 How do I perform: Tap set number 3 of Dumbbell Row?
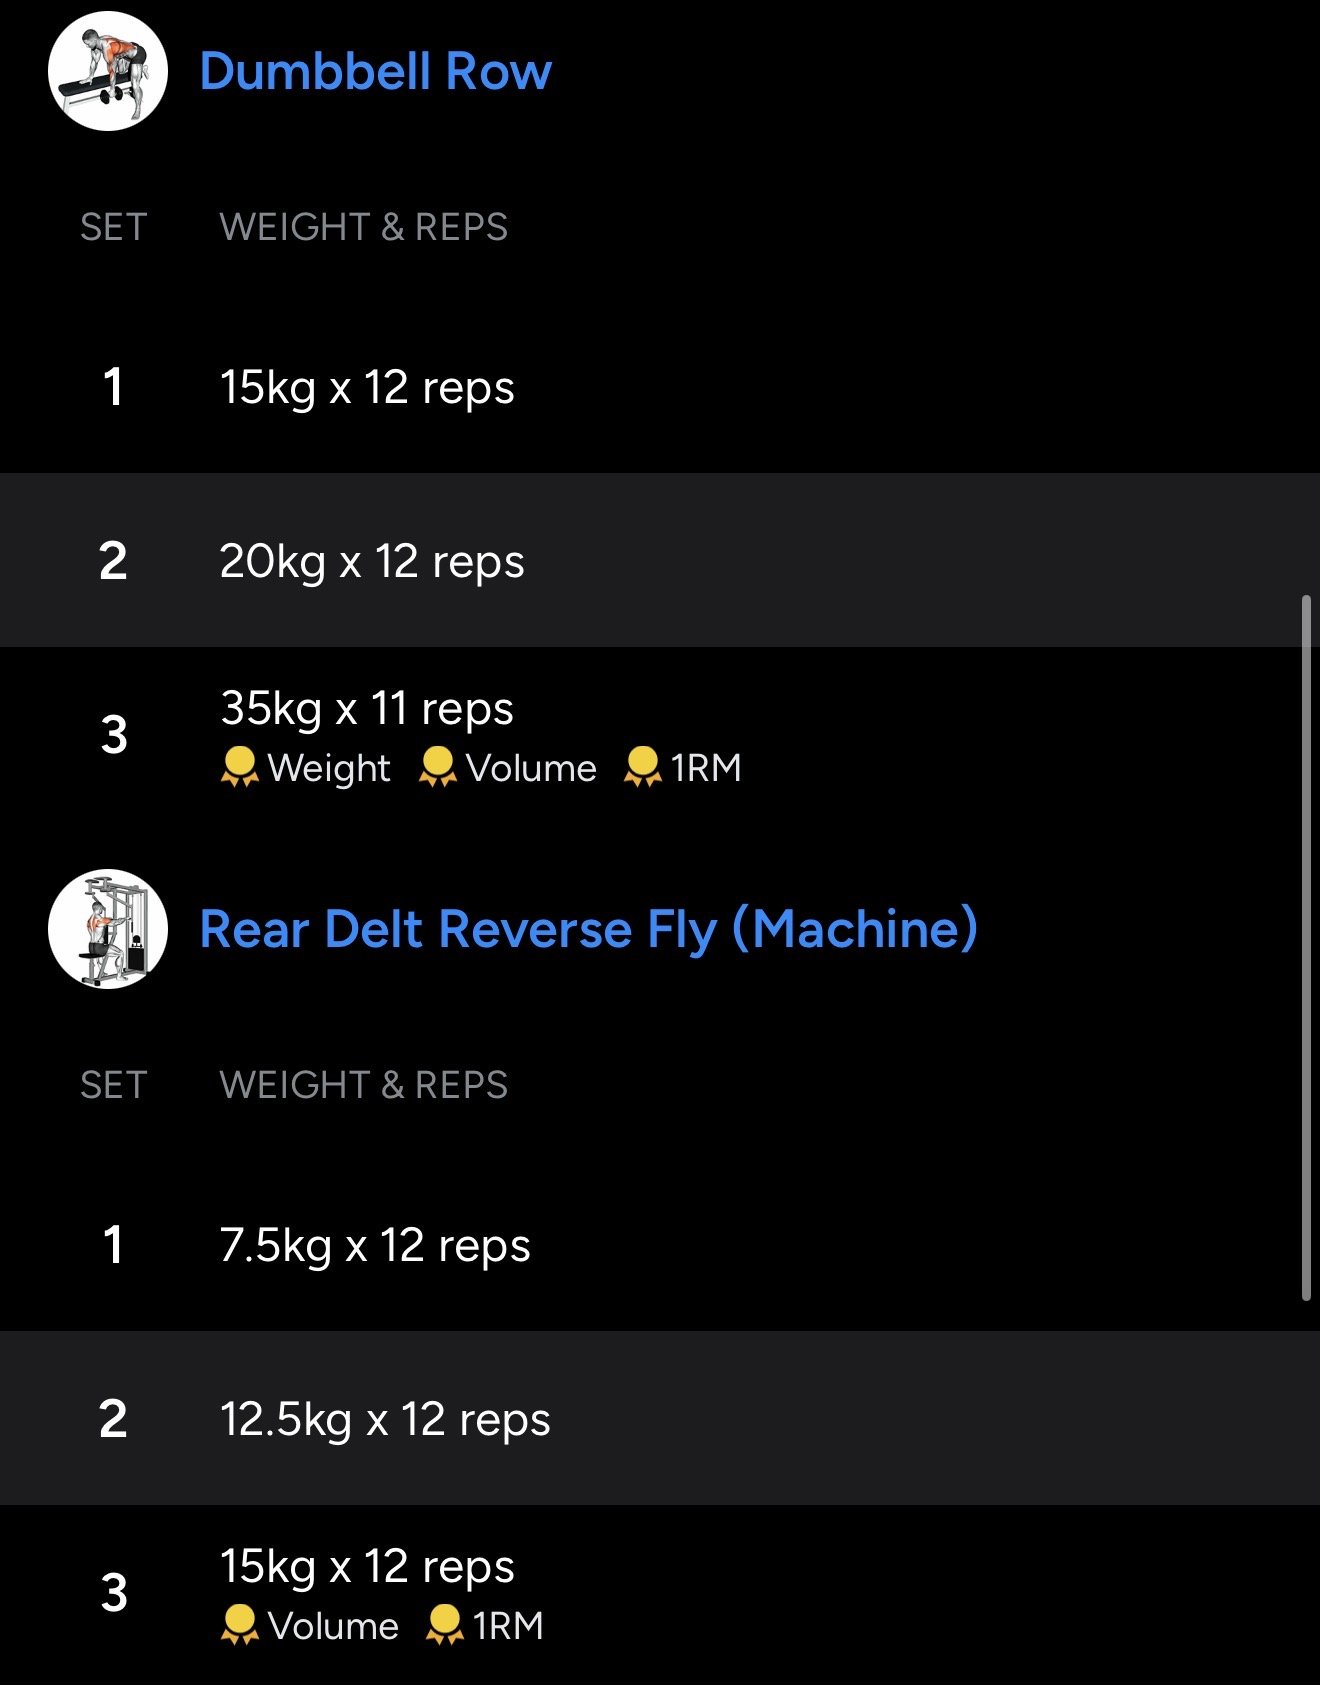point(114,735)
